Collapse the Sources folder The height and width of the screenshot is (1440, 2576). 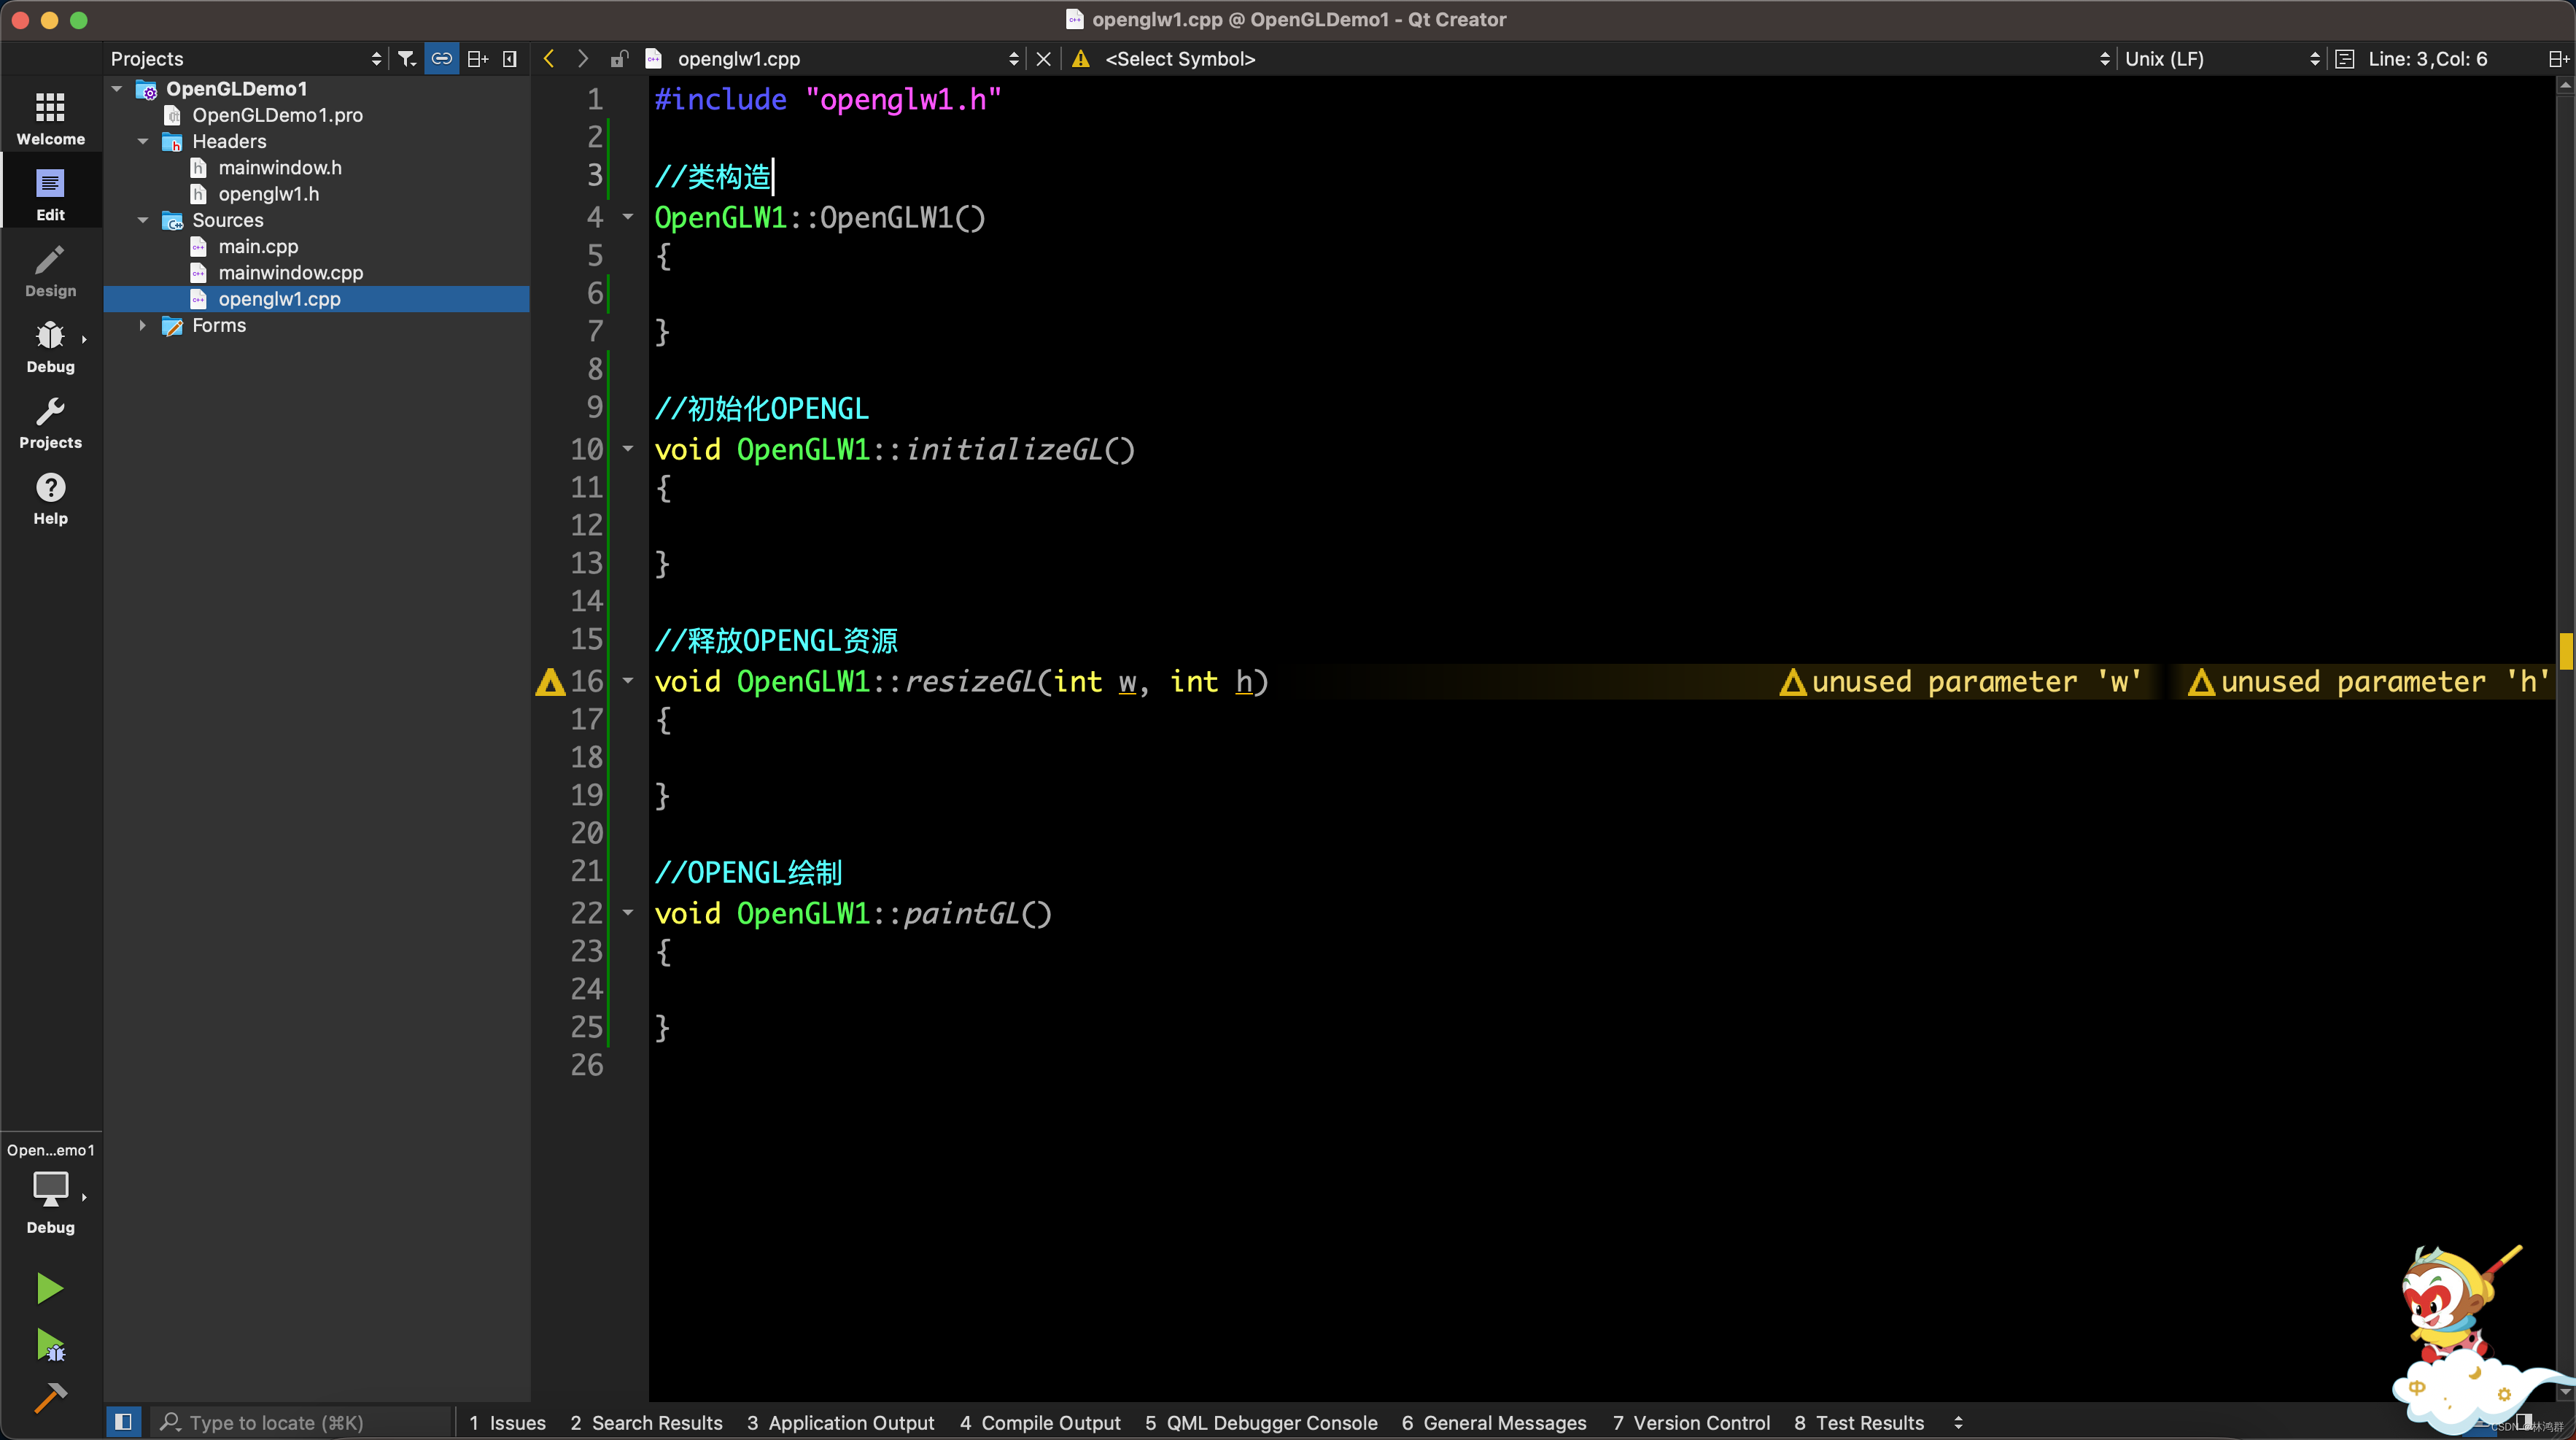click(143, 220)
